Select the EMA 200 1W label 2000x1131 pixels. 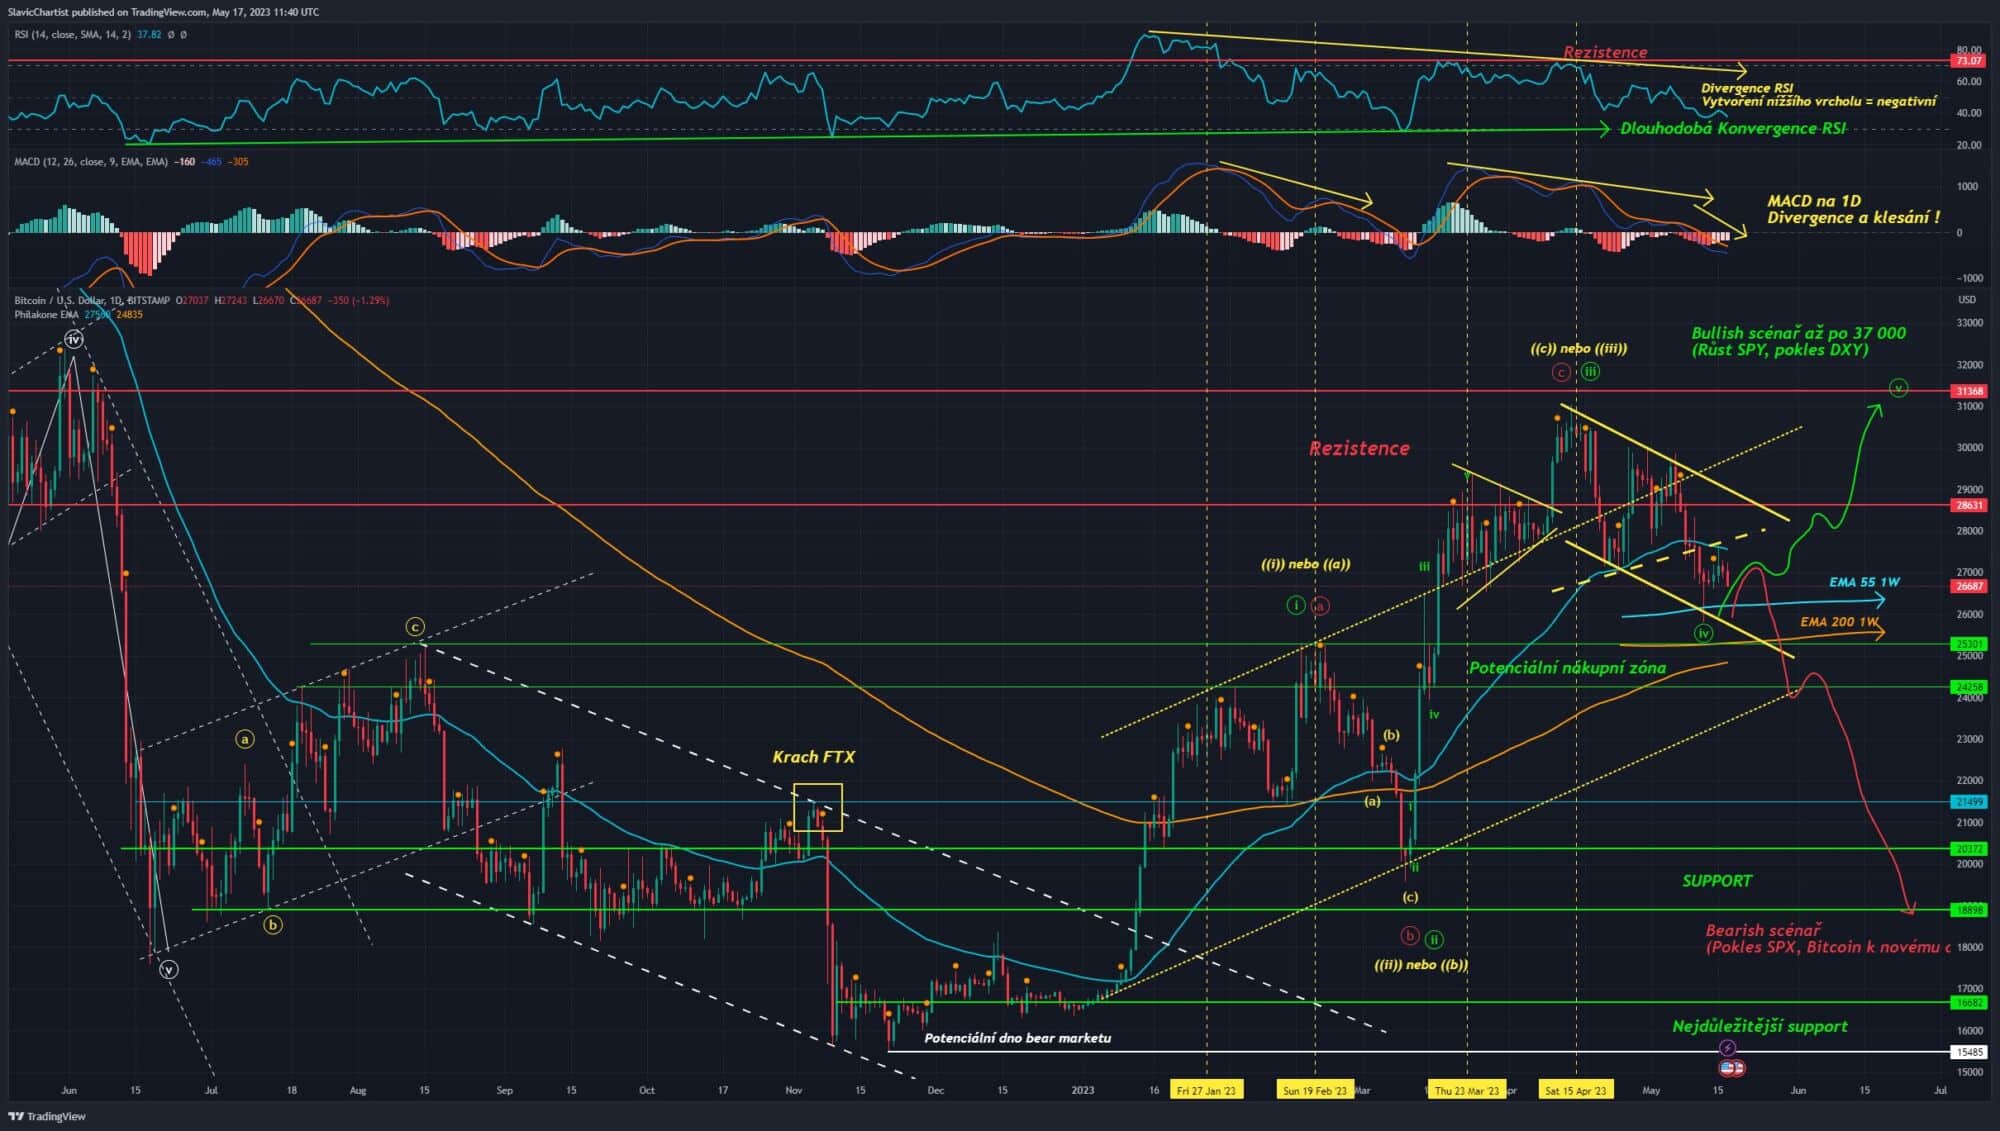pos(1840,622)
